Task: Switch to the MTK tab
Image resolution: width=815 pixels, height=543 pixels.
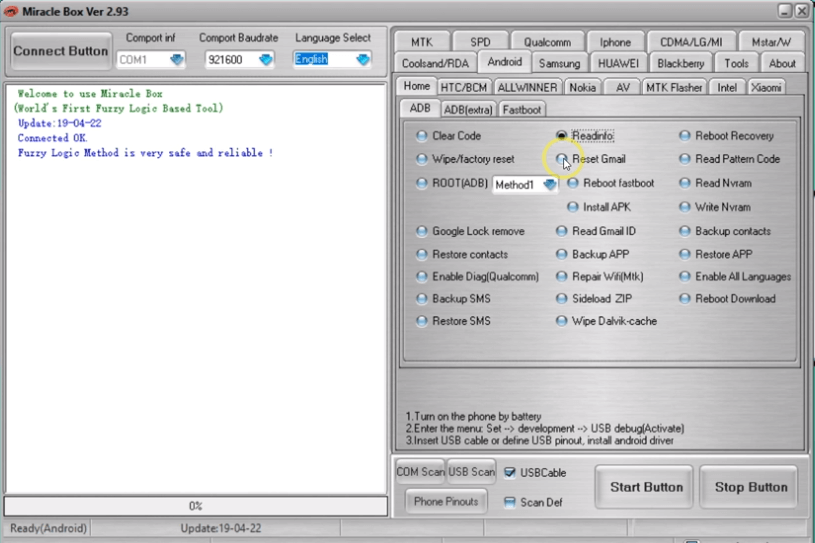Action: 422,42
